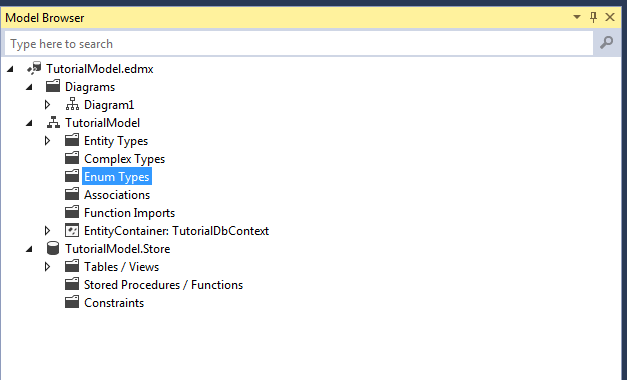Select the TutorialModel.Store label
The height and width of the screenshot is (380, 627).
tap(118, 249)
